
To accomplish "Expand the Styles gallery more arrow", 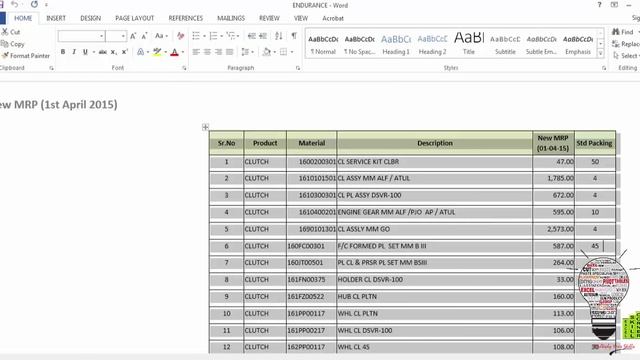I will click(x=600, y=53).
